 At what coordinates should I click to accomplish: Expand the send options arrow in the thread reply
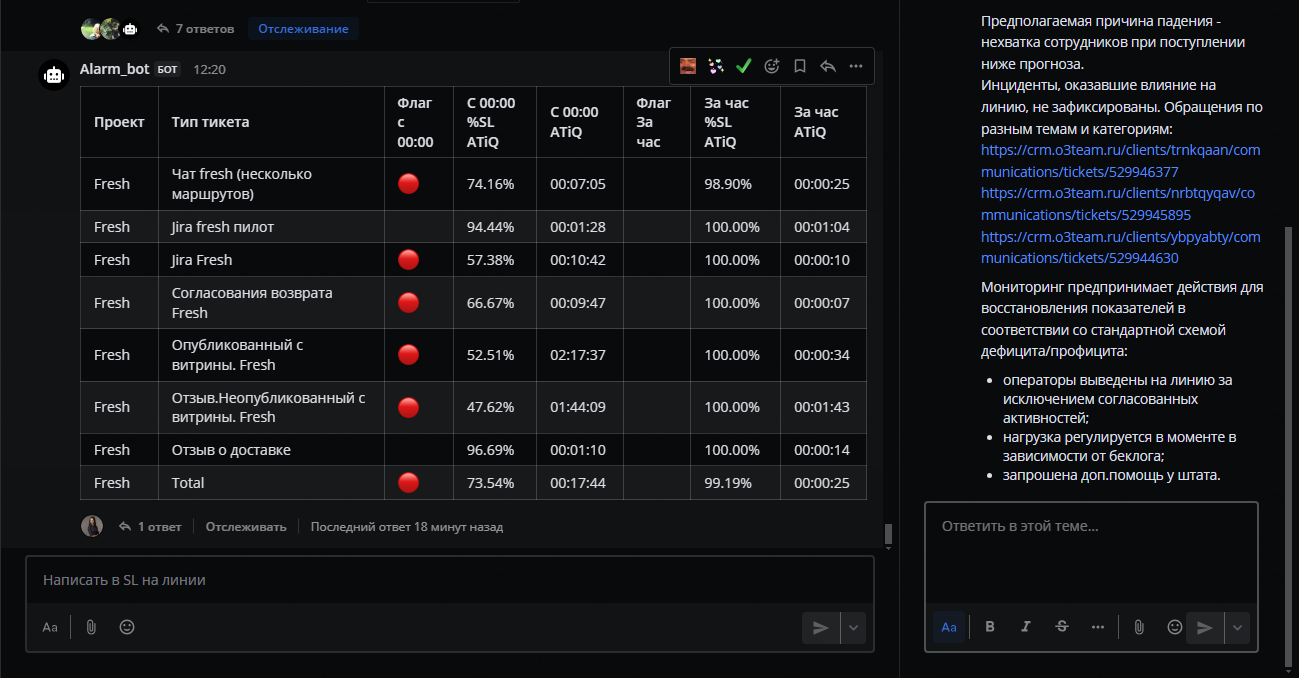pos(1238,627)
